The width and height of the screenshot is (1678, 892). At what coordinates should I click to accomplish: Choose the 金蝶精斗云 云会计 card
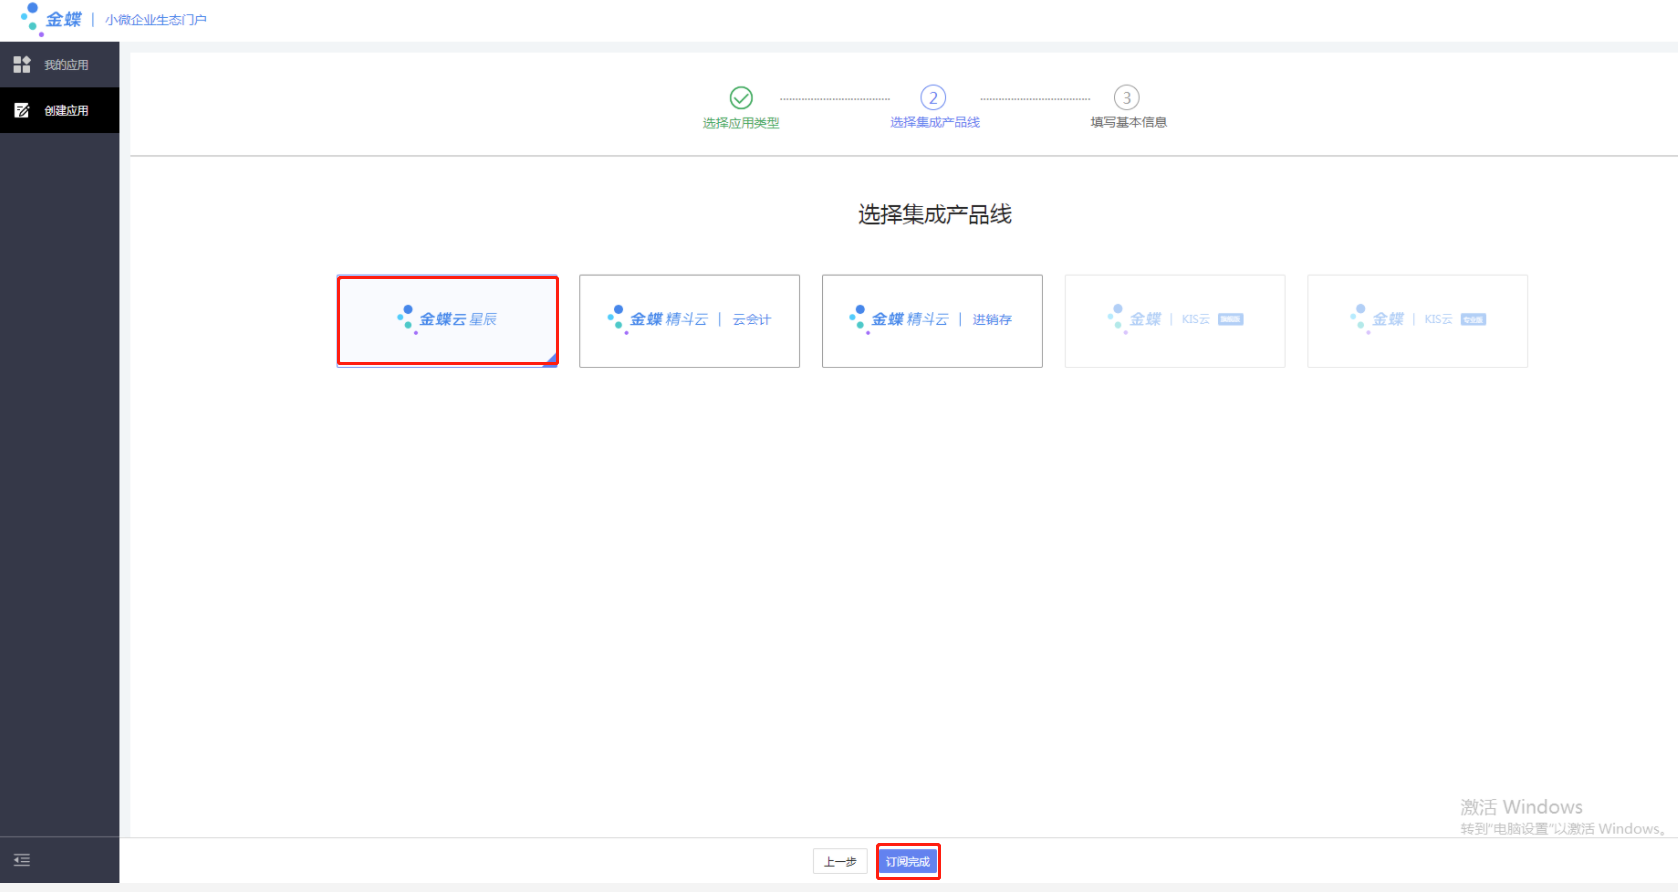coord(689,321)
